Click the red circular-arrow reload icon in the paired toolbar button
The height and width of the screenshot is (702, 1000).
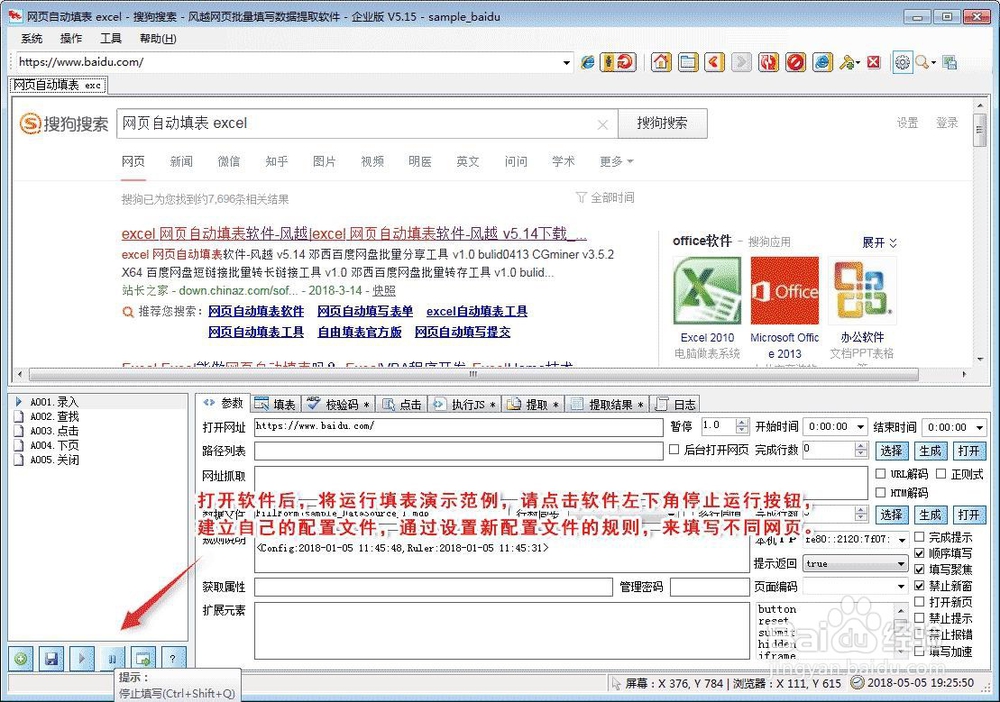(x=626, y=62)
